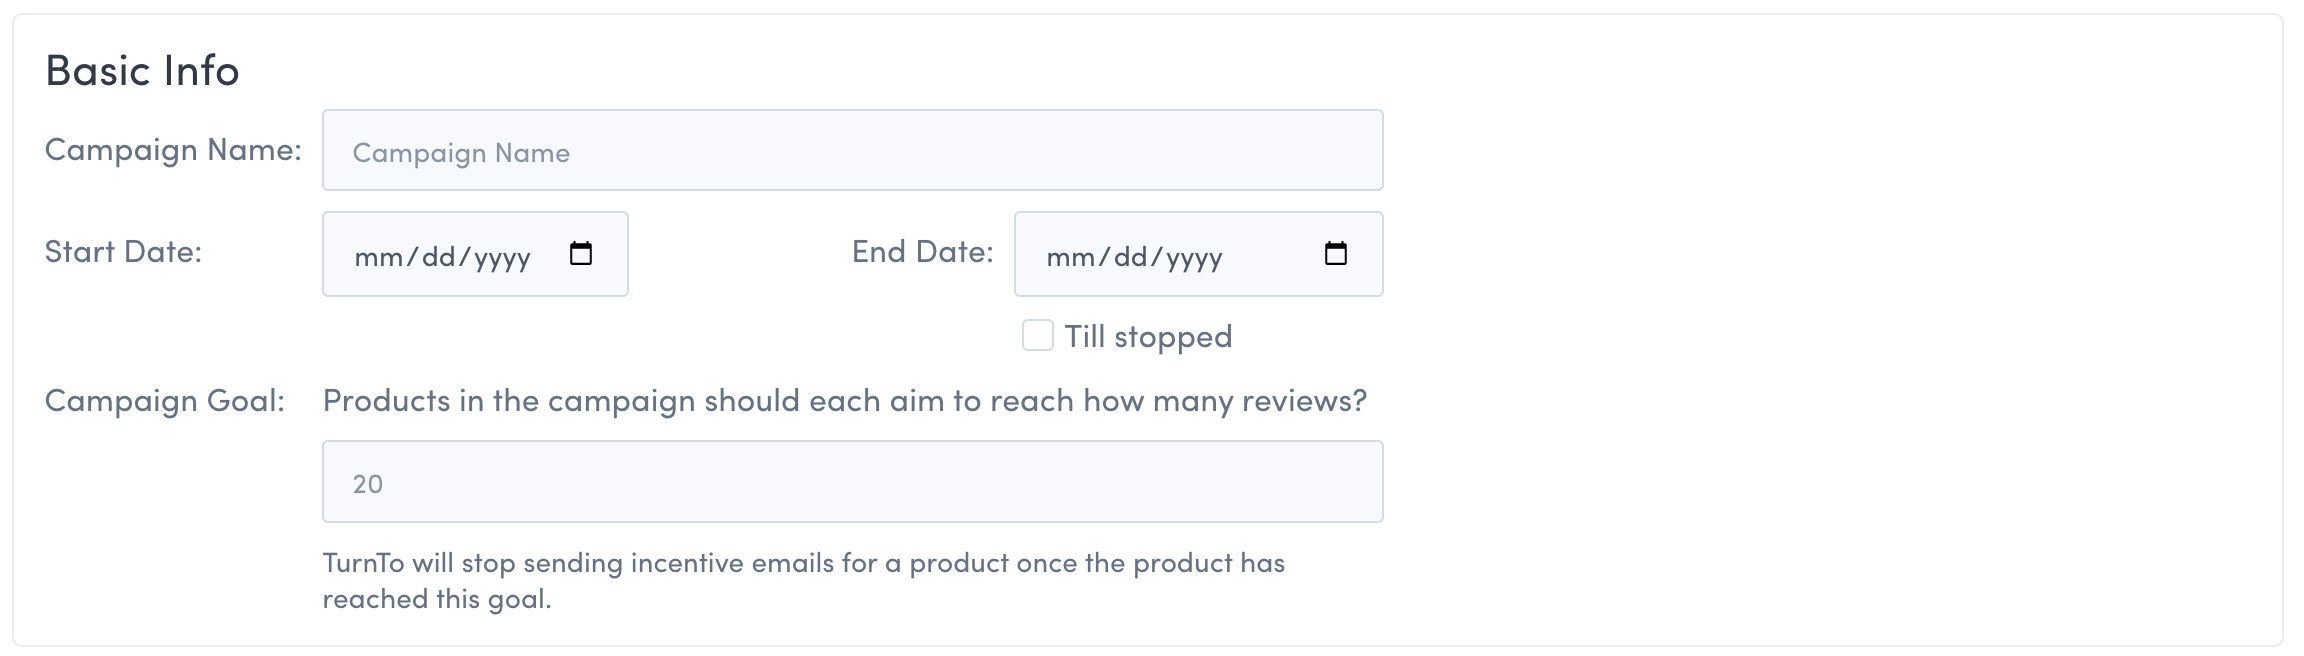
Task: Click the Till stopped label text
Action: (x=1148, y=337)
